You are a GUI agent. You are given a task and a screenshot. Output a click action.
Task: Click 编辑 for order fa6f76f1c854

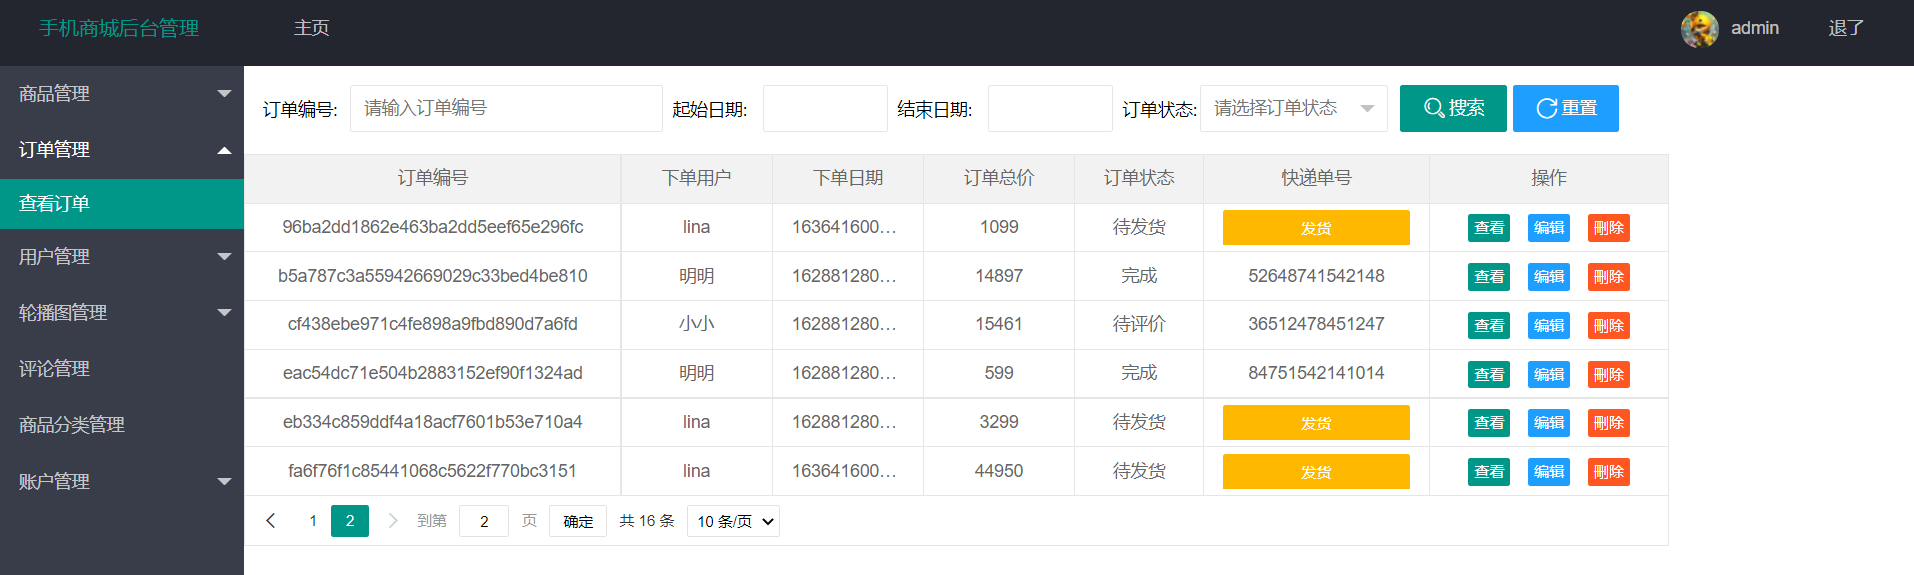1549,472
